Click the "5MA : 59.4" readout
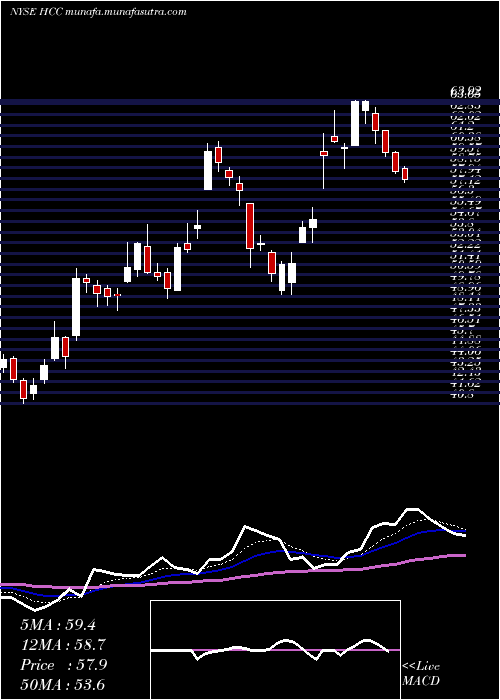The image size is (500, 700). point(58,625)
